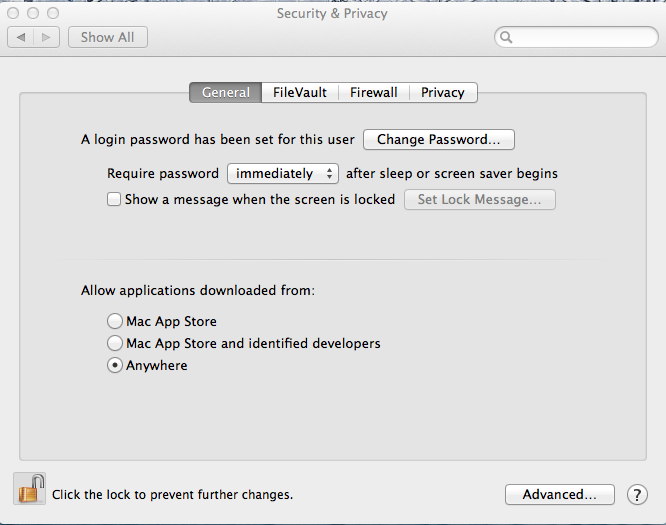
Task: Open the Advanced settings button
Action: (560, 494)
